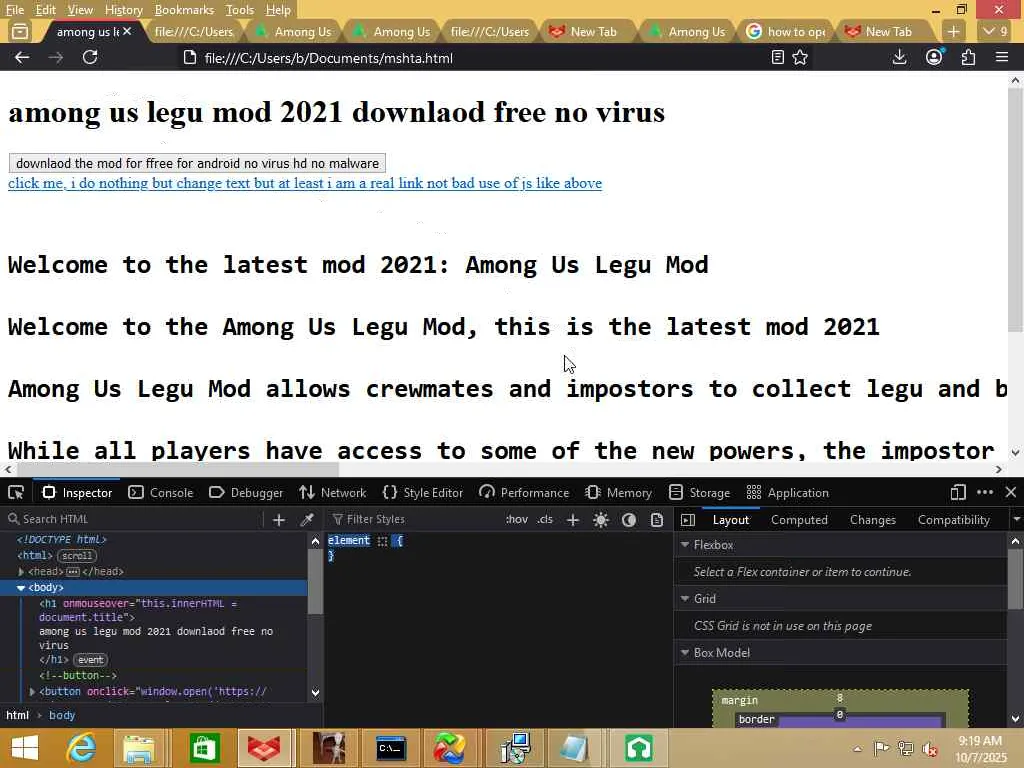Click the downlaod the mod for ffree button

[197, 163]
